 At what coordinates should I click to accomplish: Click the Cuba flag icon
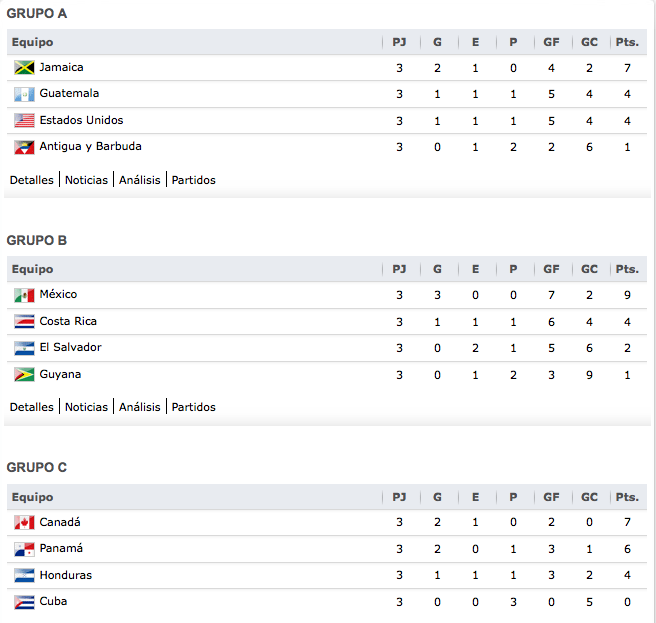[x=25, y=602]
